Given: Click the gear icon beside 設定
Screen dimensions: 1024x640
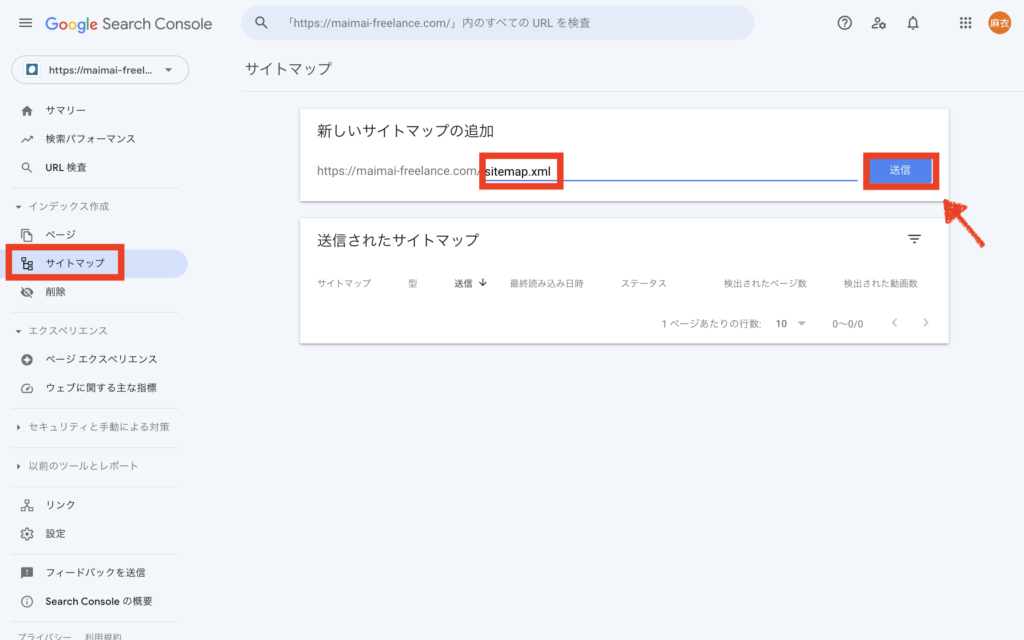Looking at the screenshot, I should pyautogui.click(x=27, y=534).
